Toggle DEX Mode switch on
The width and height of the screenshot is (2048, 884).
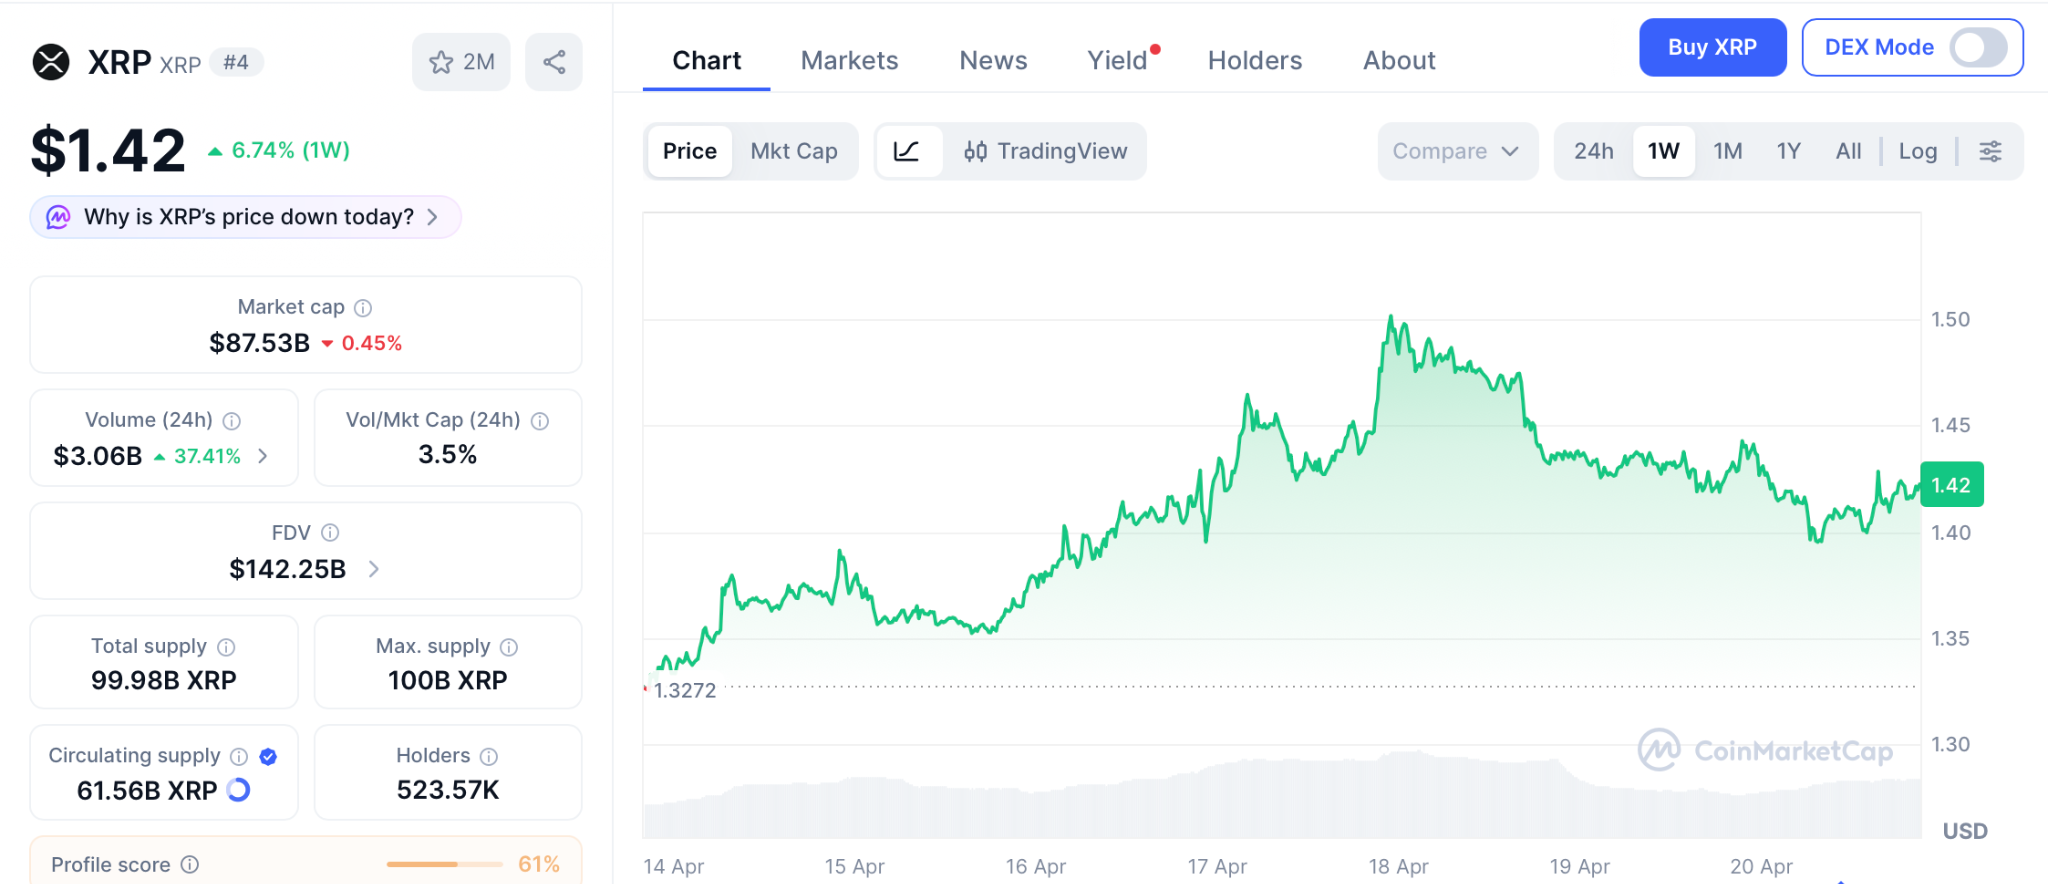1978,47
